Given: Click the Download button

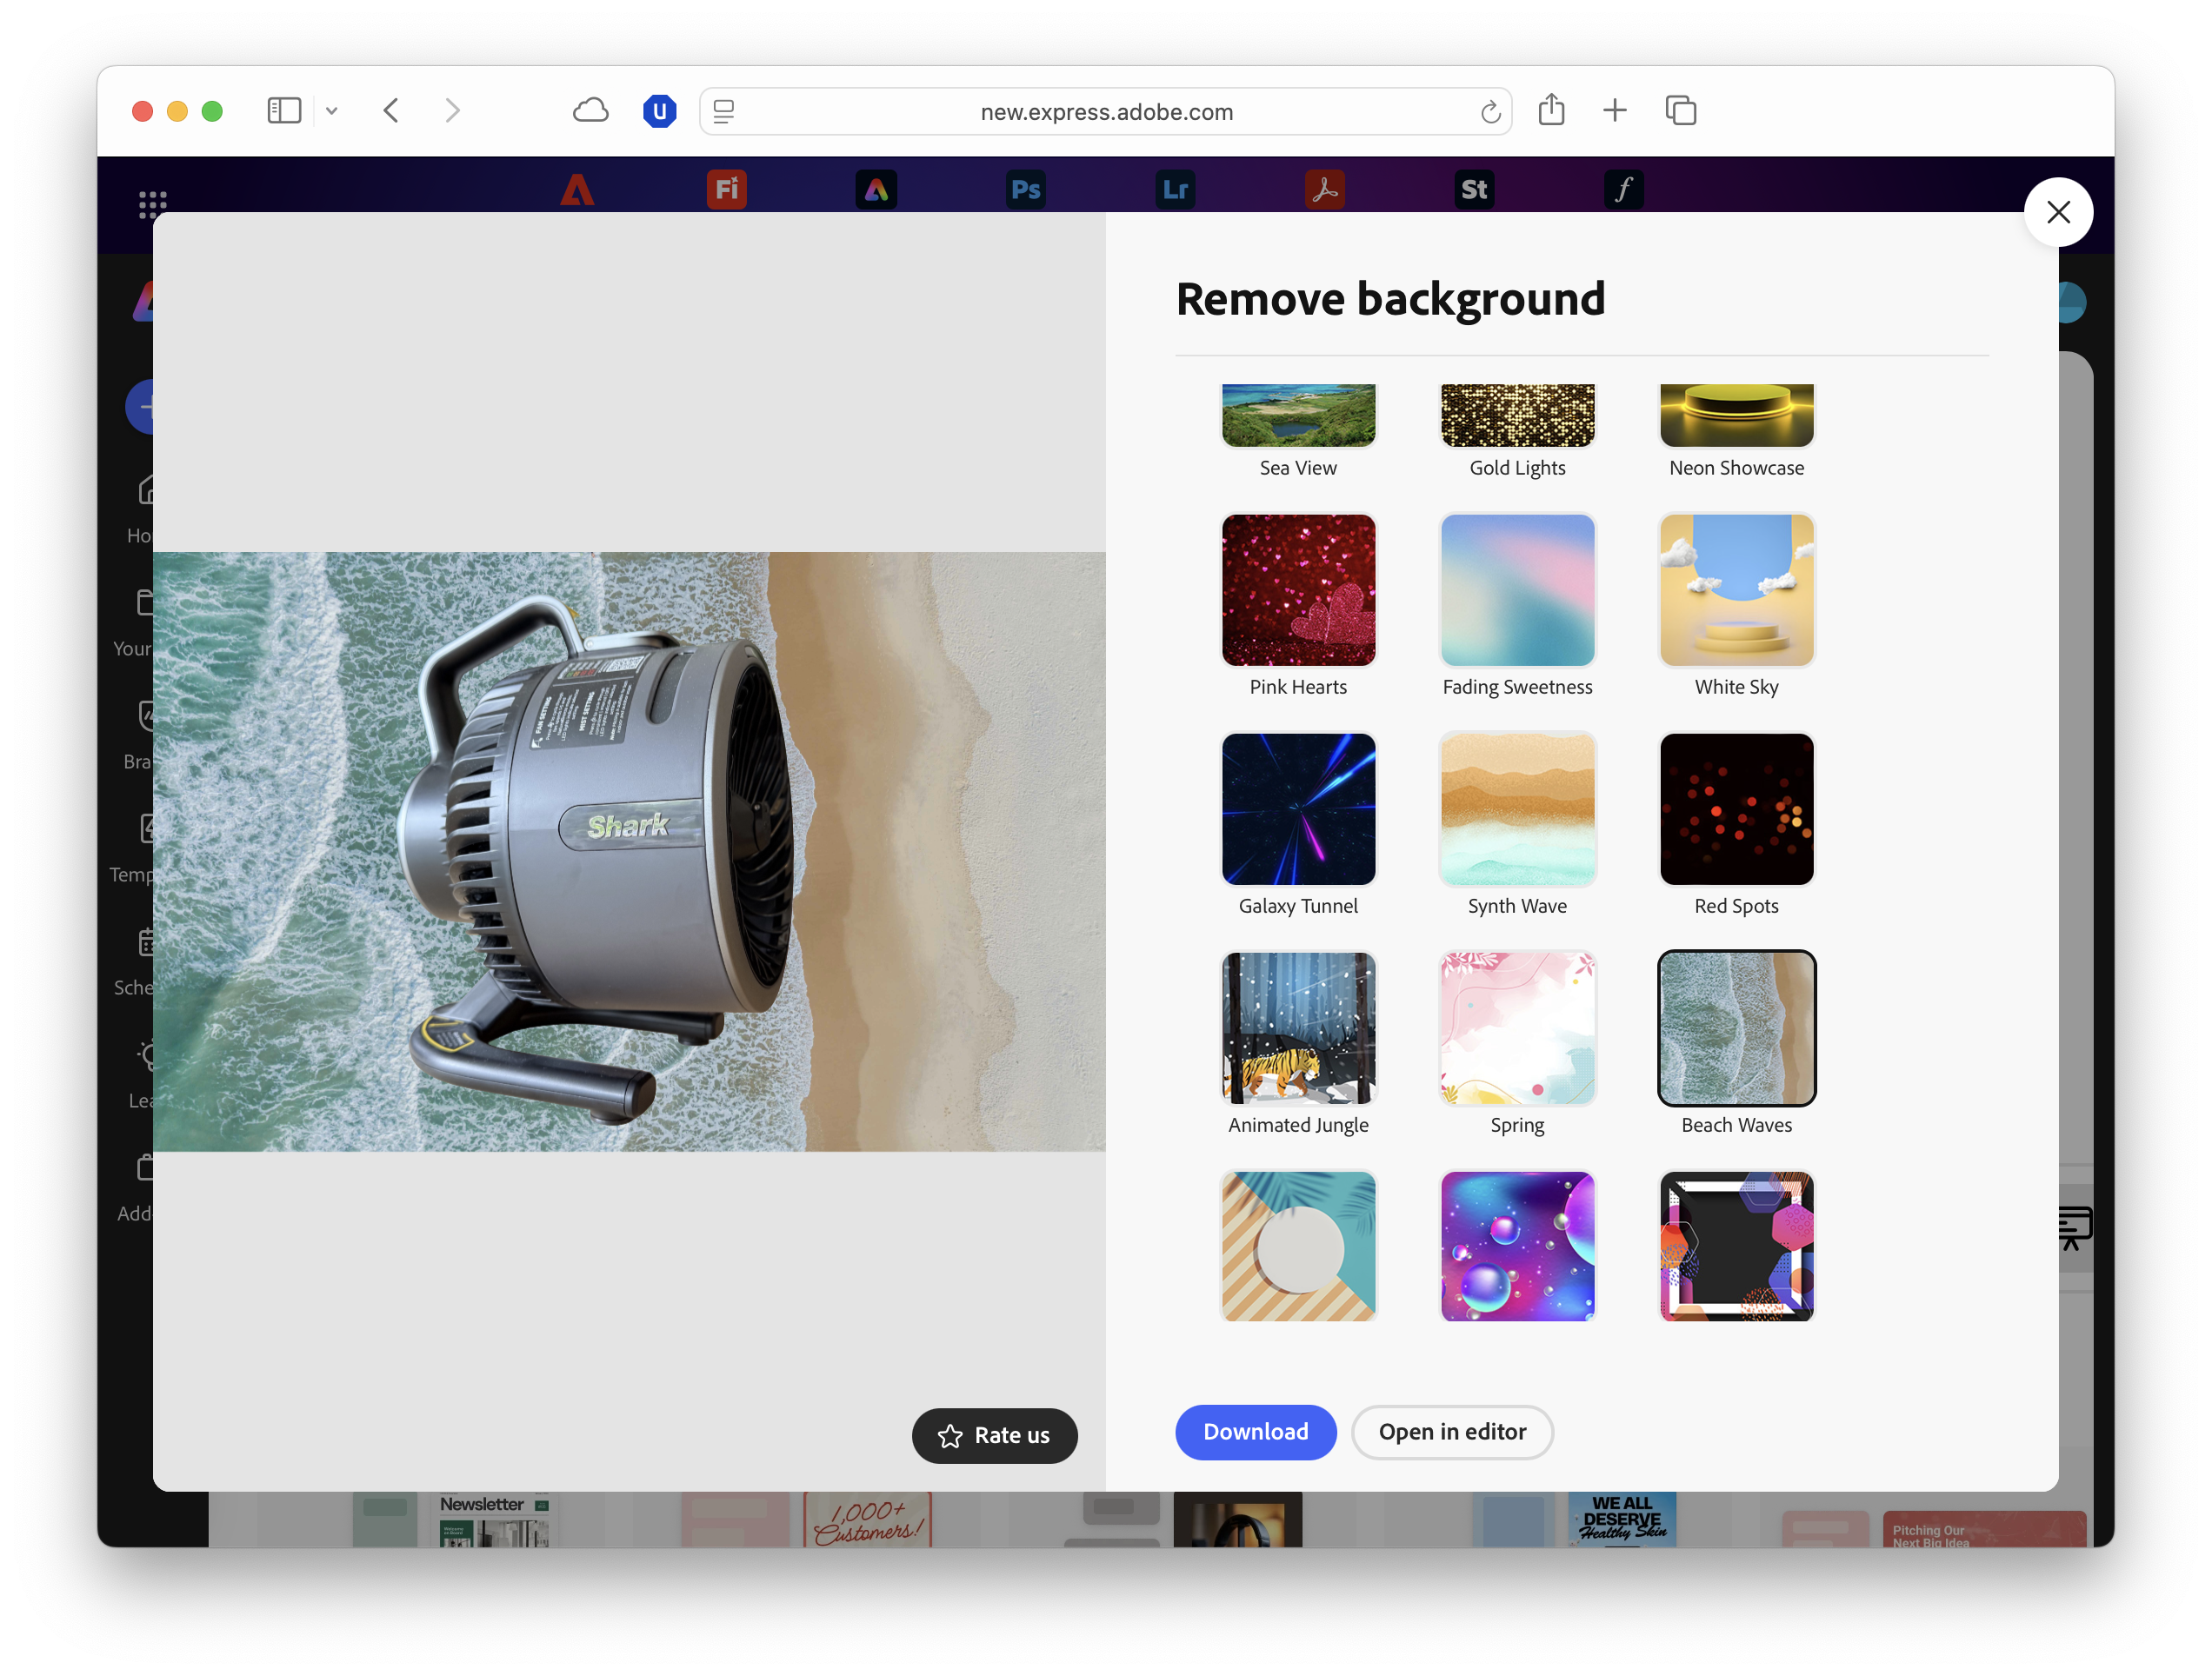Looking at the screenshot, I should coord(1255,1432).
